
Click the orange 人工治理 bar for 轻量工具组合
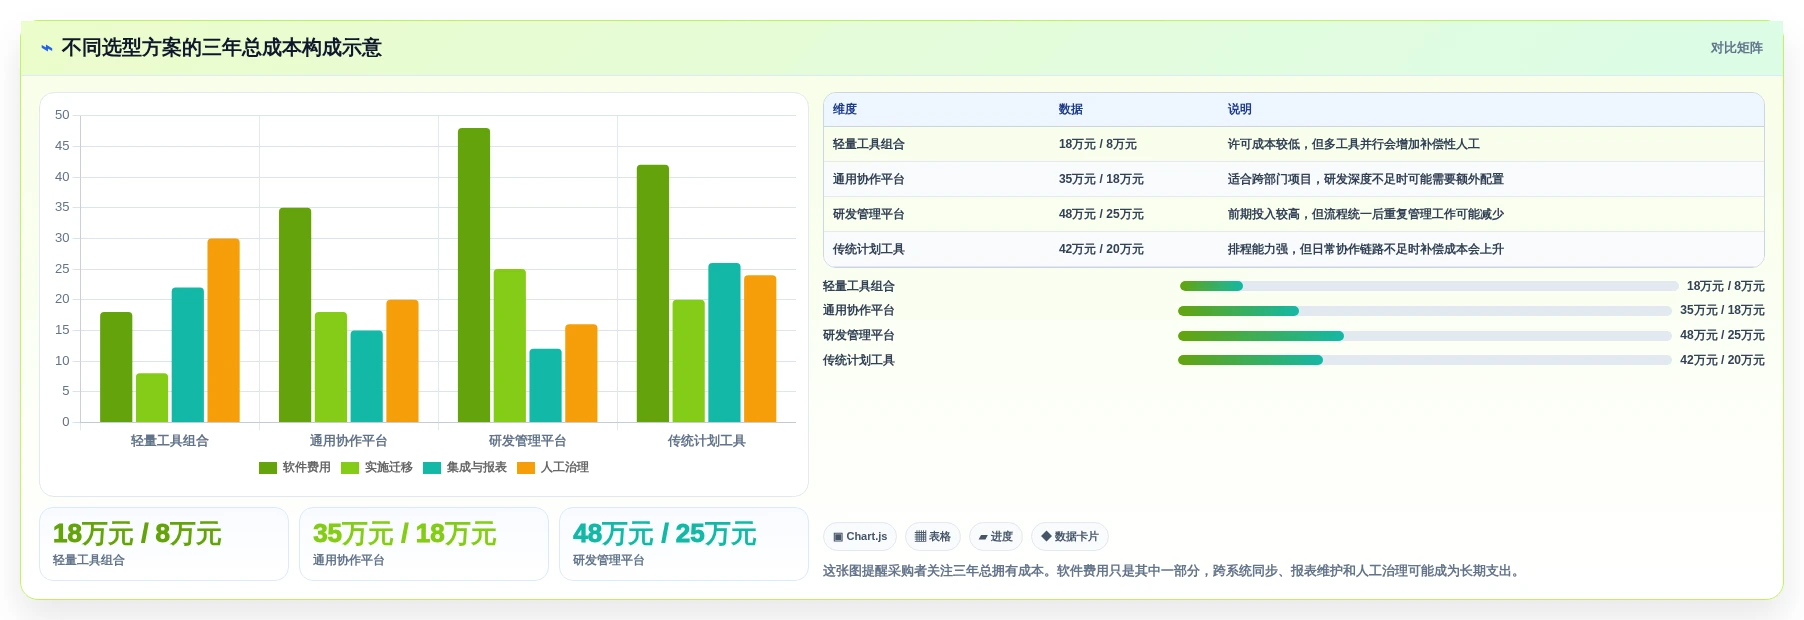[223, 330]
